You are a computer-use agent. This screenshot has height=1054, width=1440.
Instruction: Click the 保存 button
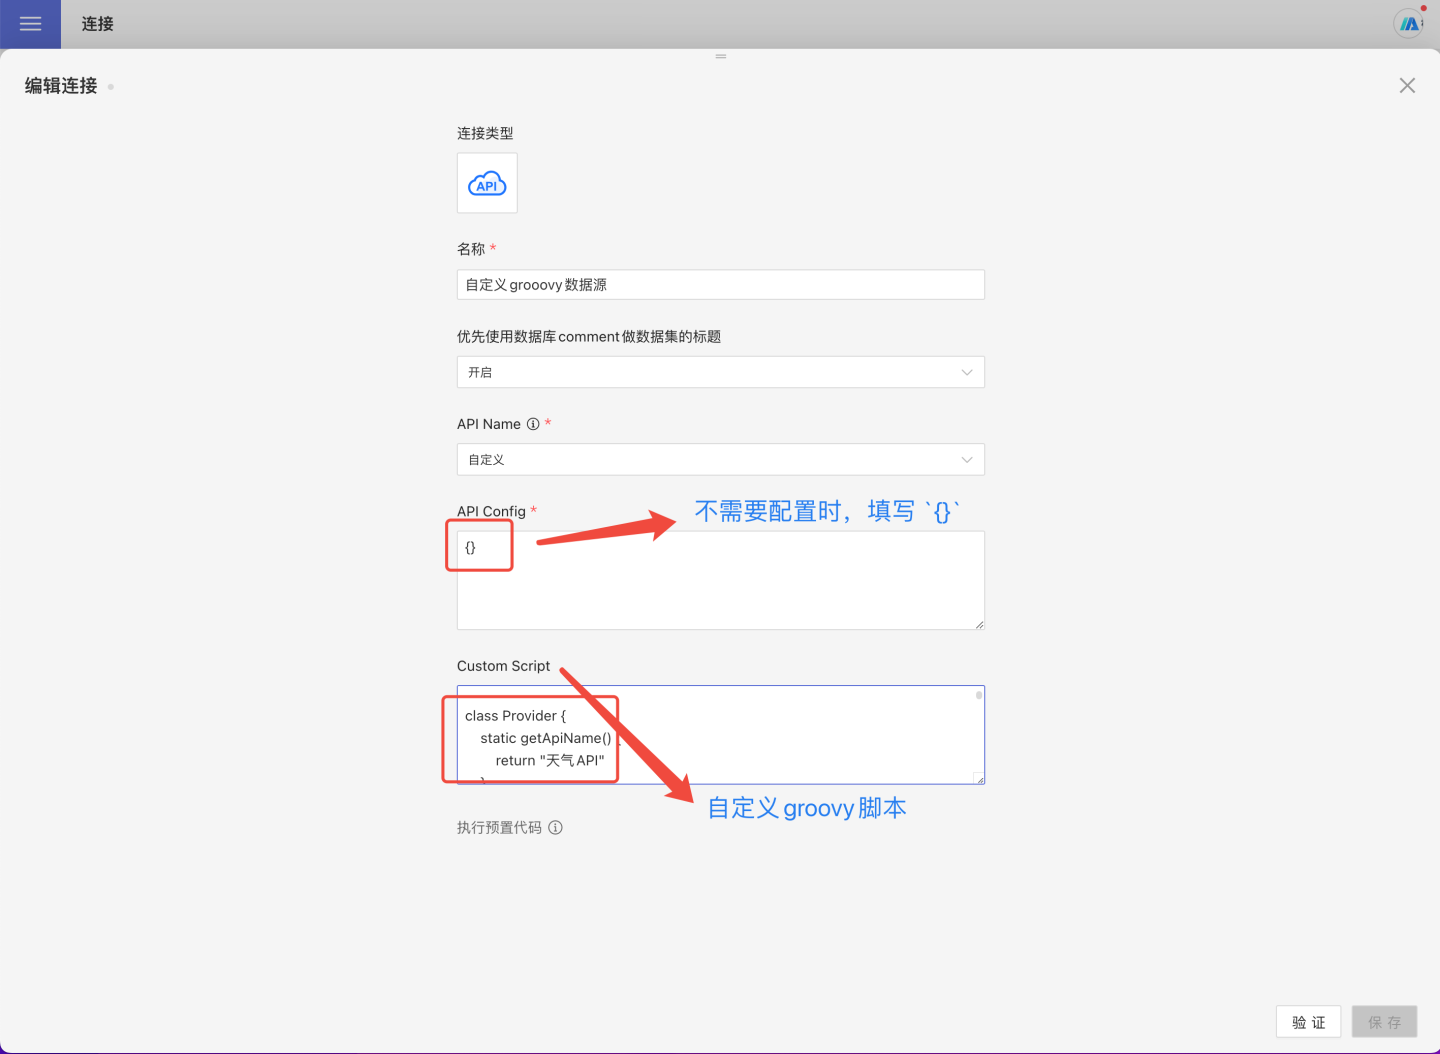pyautogui.click(x=1384, y=1022)
